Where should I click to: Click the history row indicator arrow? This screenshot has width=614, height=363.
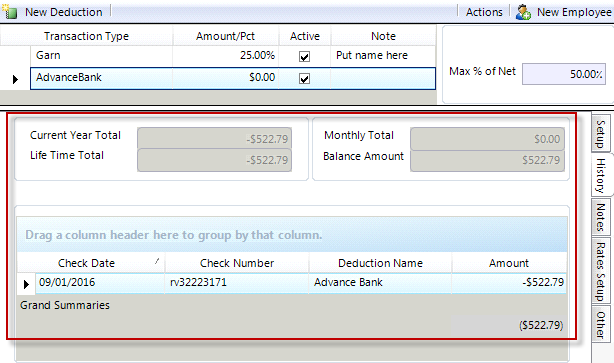coord(26,284)
